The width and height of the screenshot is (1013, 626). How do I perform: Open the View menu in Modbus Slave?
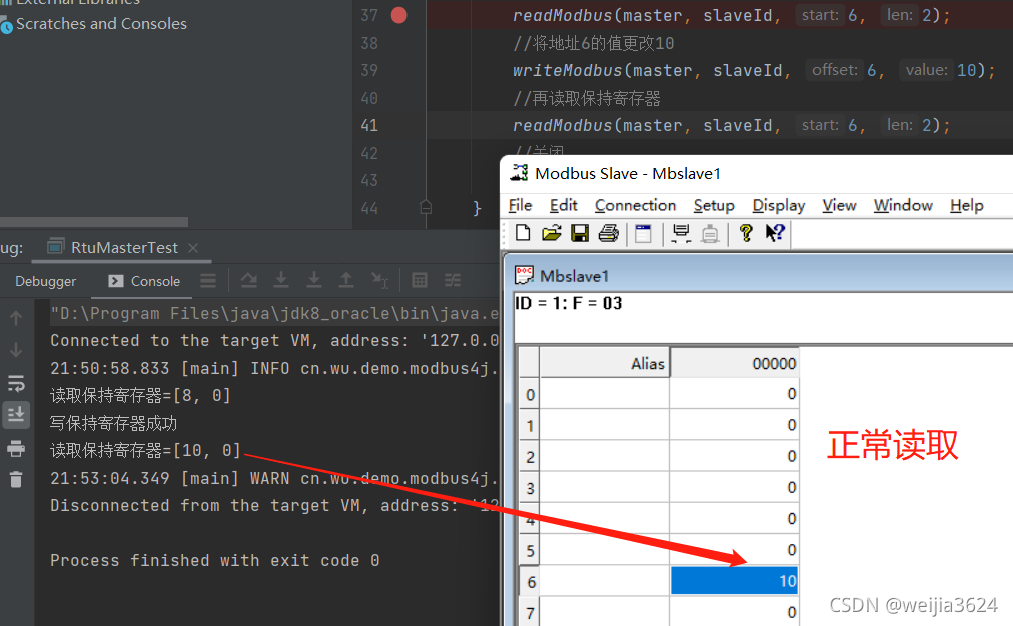point(839,205)
